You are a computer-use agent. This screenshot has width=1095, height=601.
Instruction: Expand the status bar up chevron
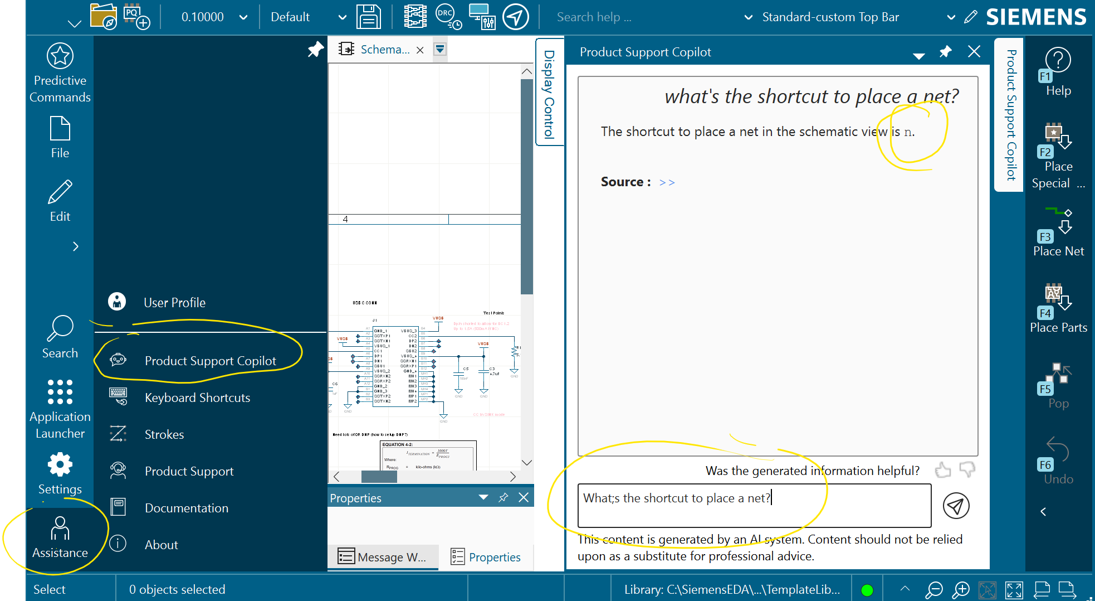905,588
